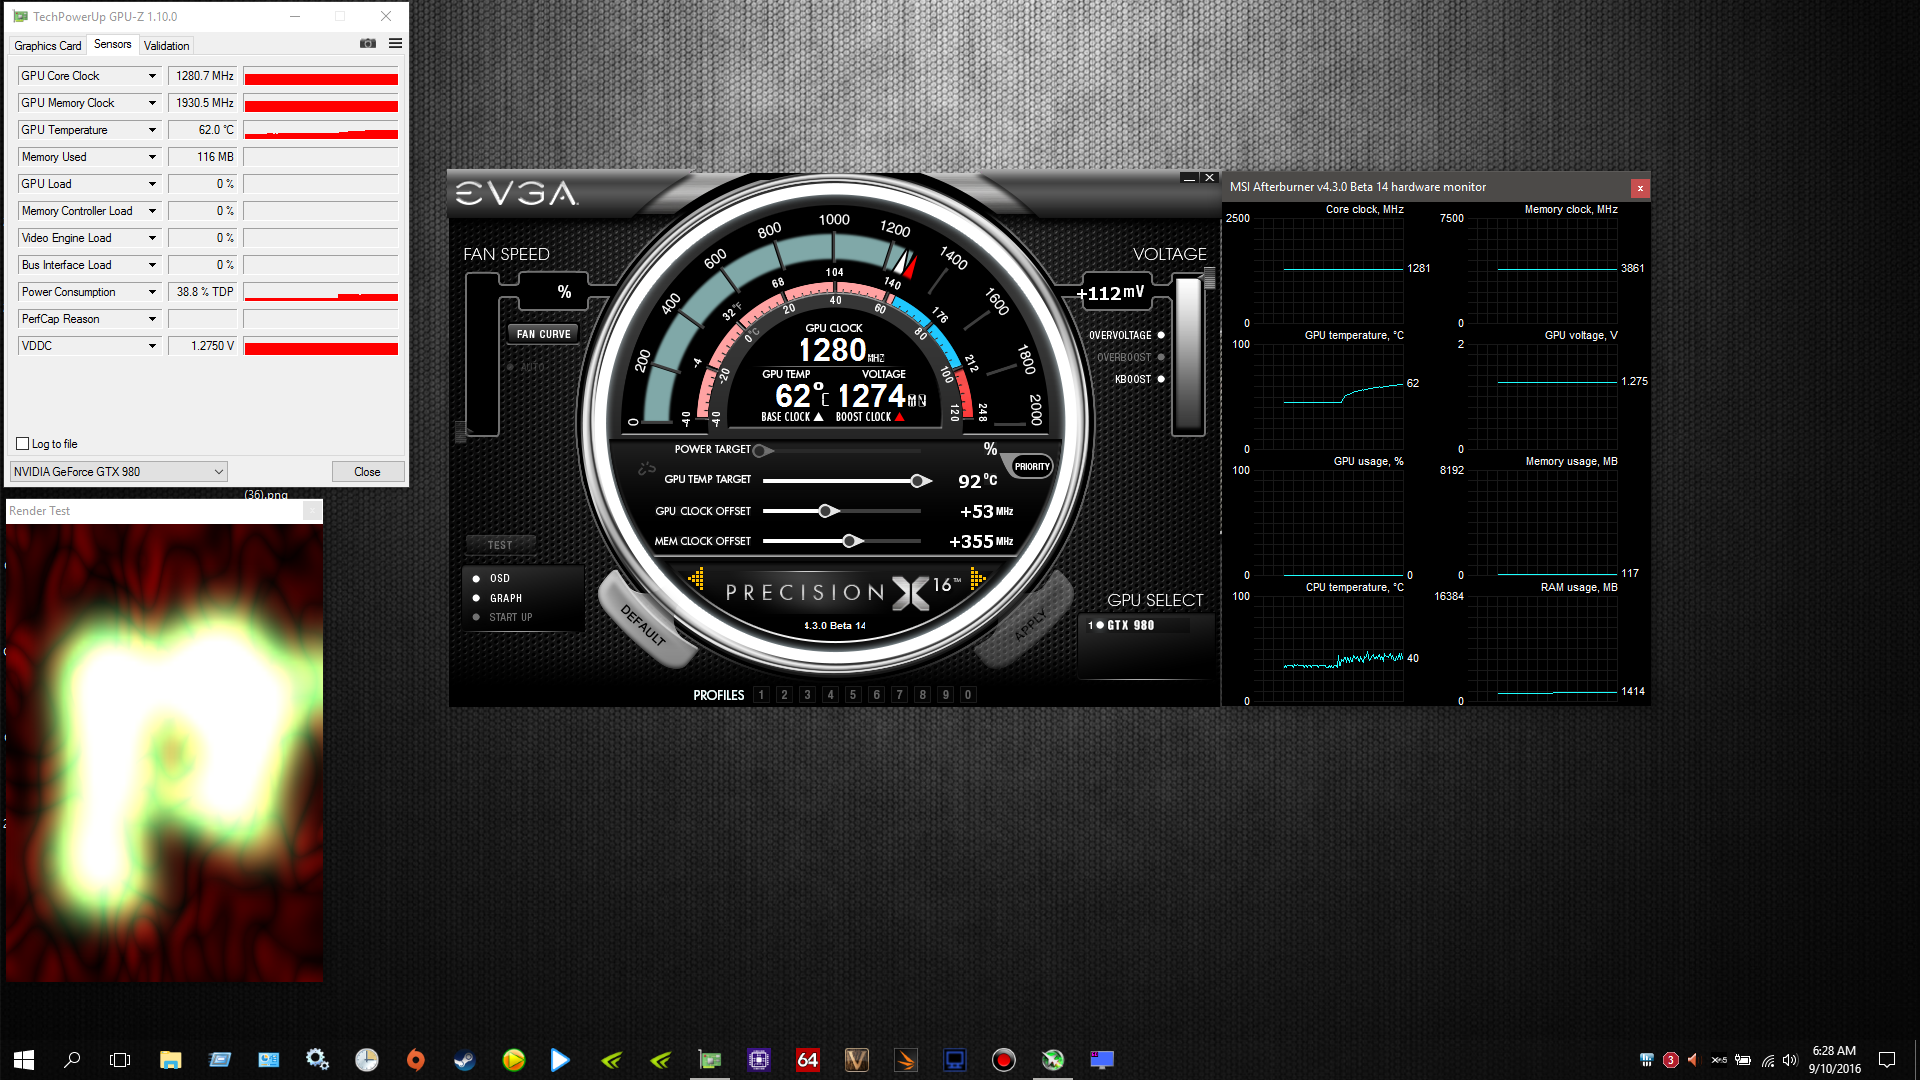Open the Action Center notification icon
Image resolution: width=1920 pixels, height=1080 pixels.
point(1887,1059)
